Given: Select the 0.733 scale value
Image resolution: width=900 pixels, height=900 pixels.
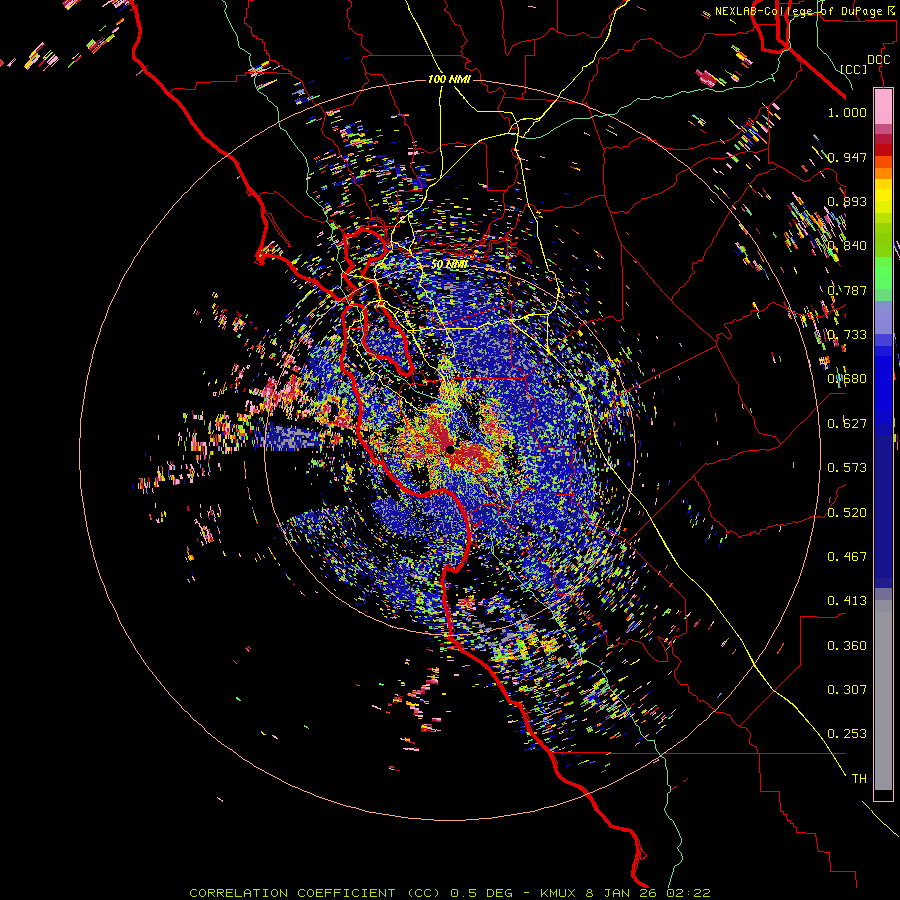Looking at the screenshot, I should [x=847, y=335].
